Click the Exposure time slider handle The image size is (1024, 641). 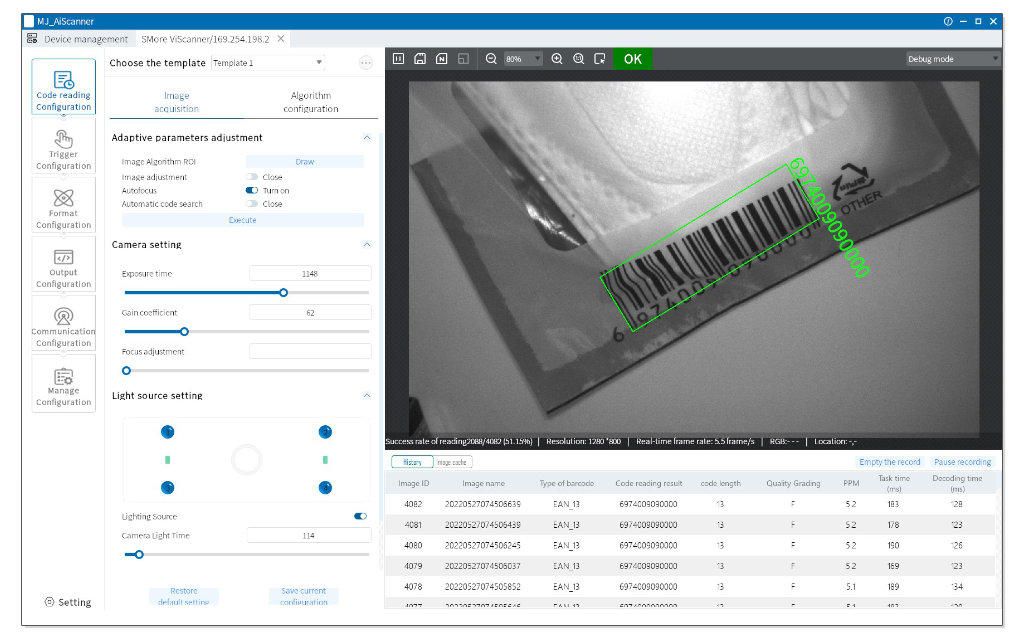coord(283,292)
